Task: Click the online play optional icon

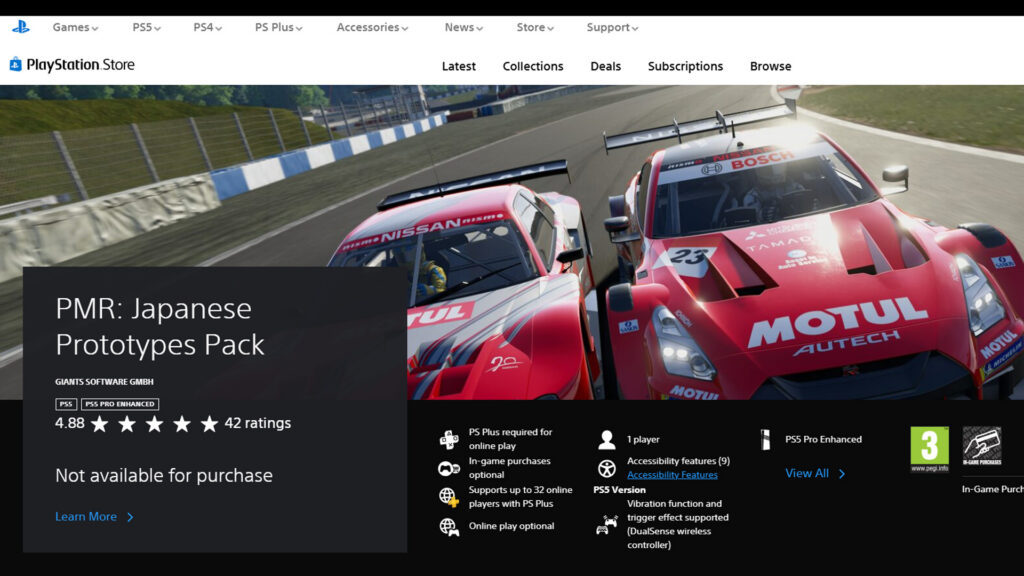Action: pos(449,526)
